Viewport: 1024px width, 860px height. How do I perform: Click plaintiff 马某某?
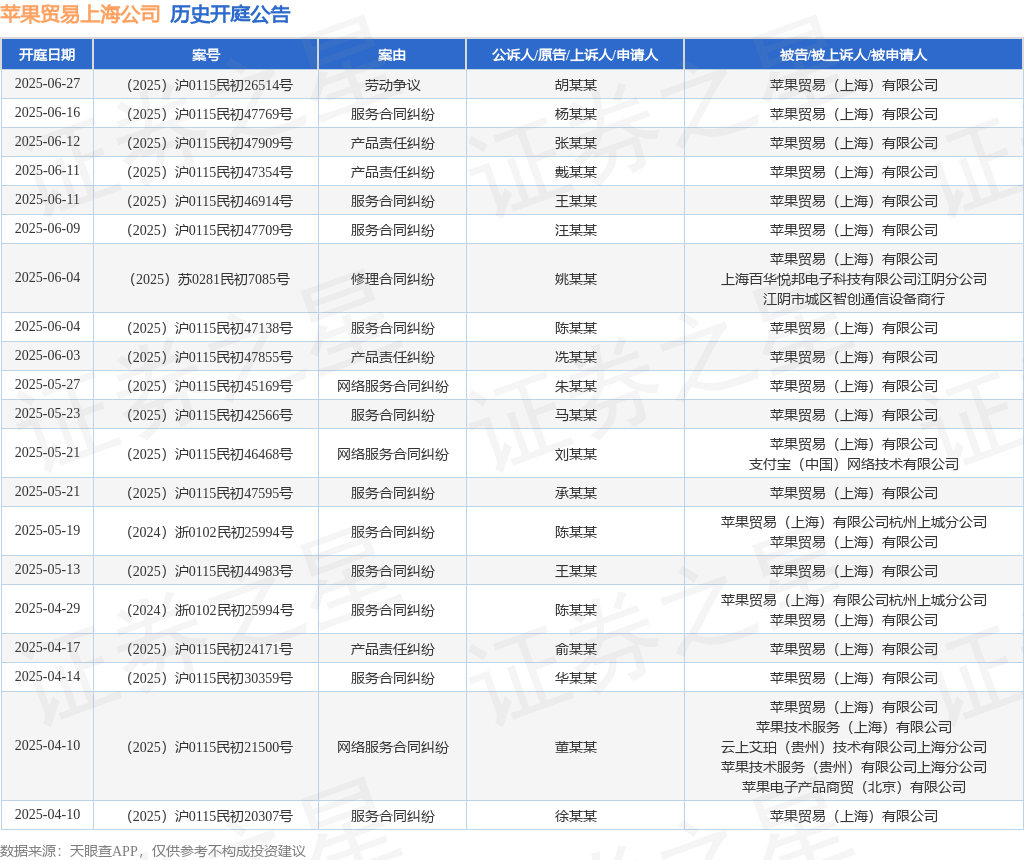[575, 415]
